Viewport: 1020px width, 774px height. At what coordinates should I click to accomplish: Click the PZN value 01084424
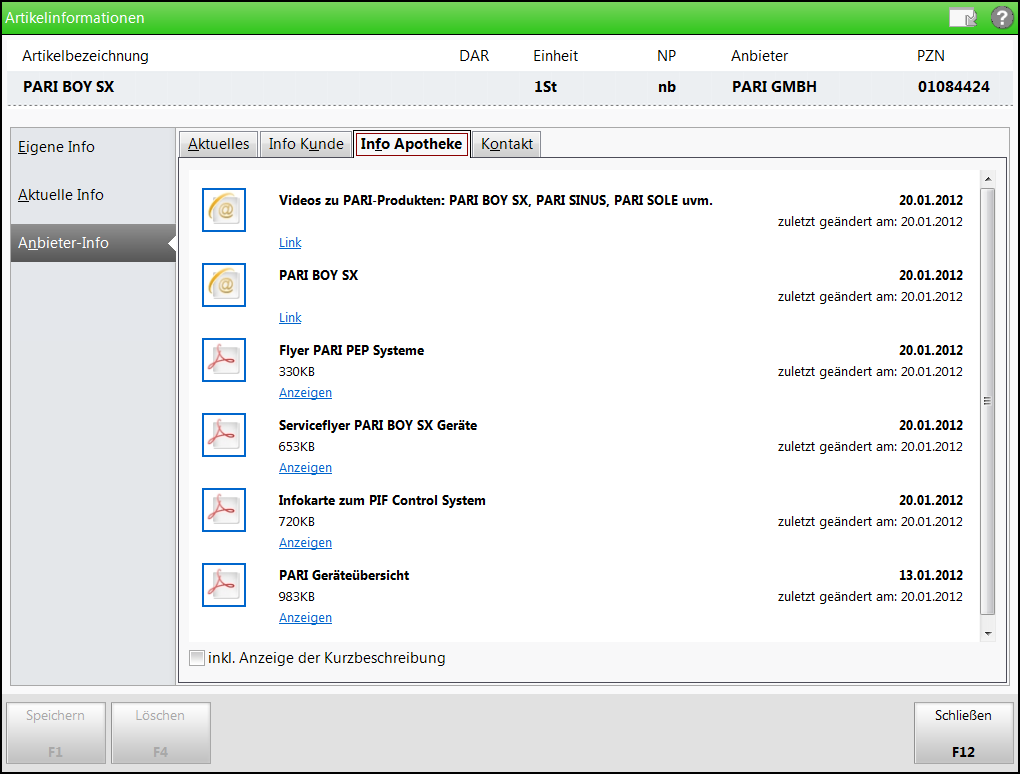(954, 87)
